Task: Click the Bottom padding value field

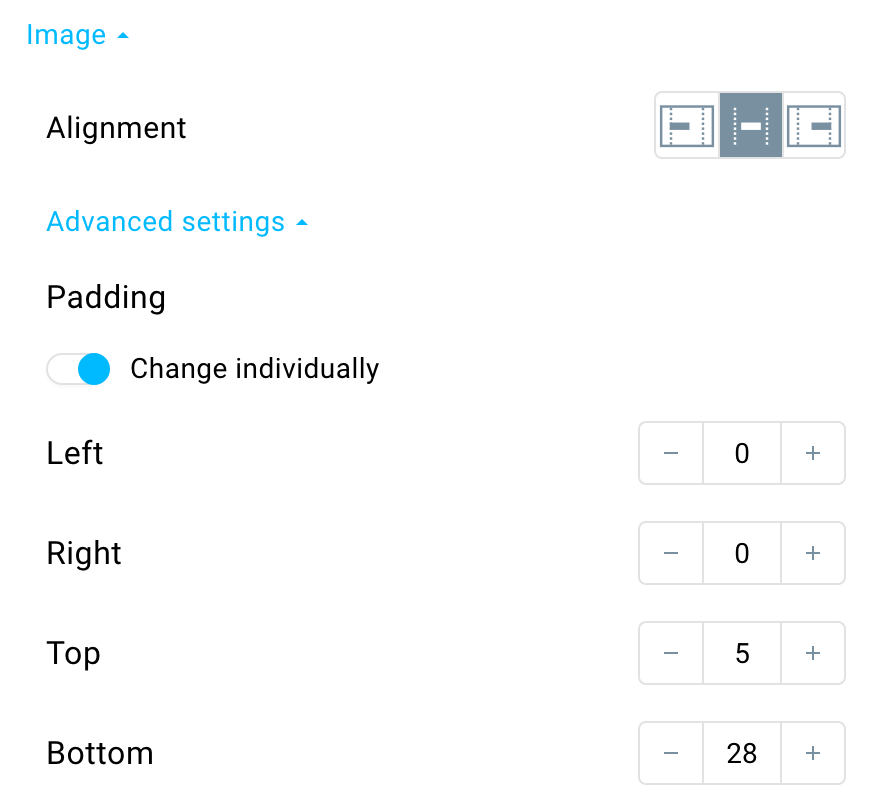Action: pos(742,753)
